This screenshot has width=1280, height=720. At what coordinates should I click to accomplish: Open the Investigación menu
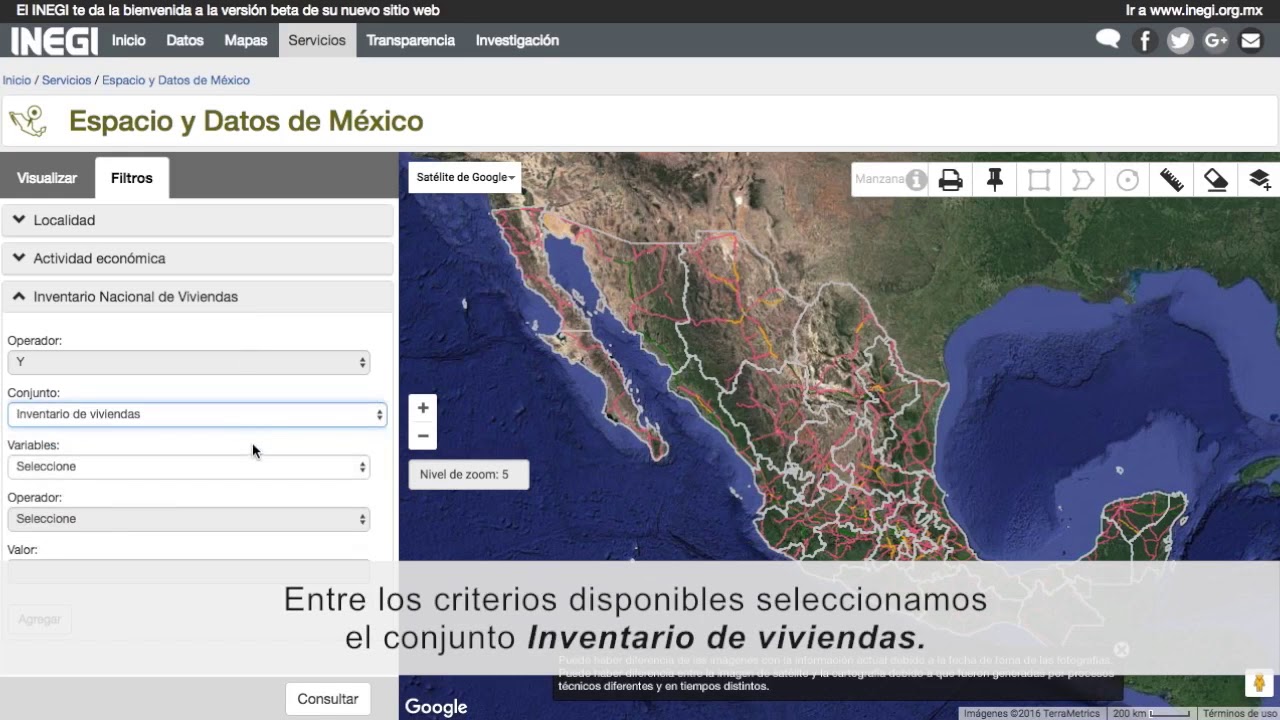coord(517,41)
